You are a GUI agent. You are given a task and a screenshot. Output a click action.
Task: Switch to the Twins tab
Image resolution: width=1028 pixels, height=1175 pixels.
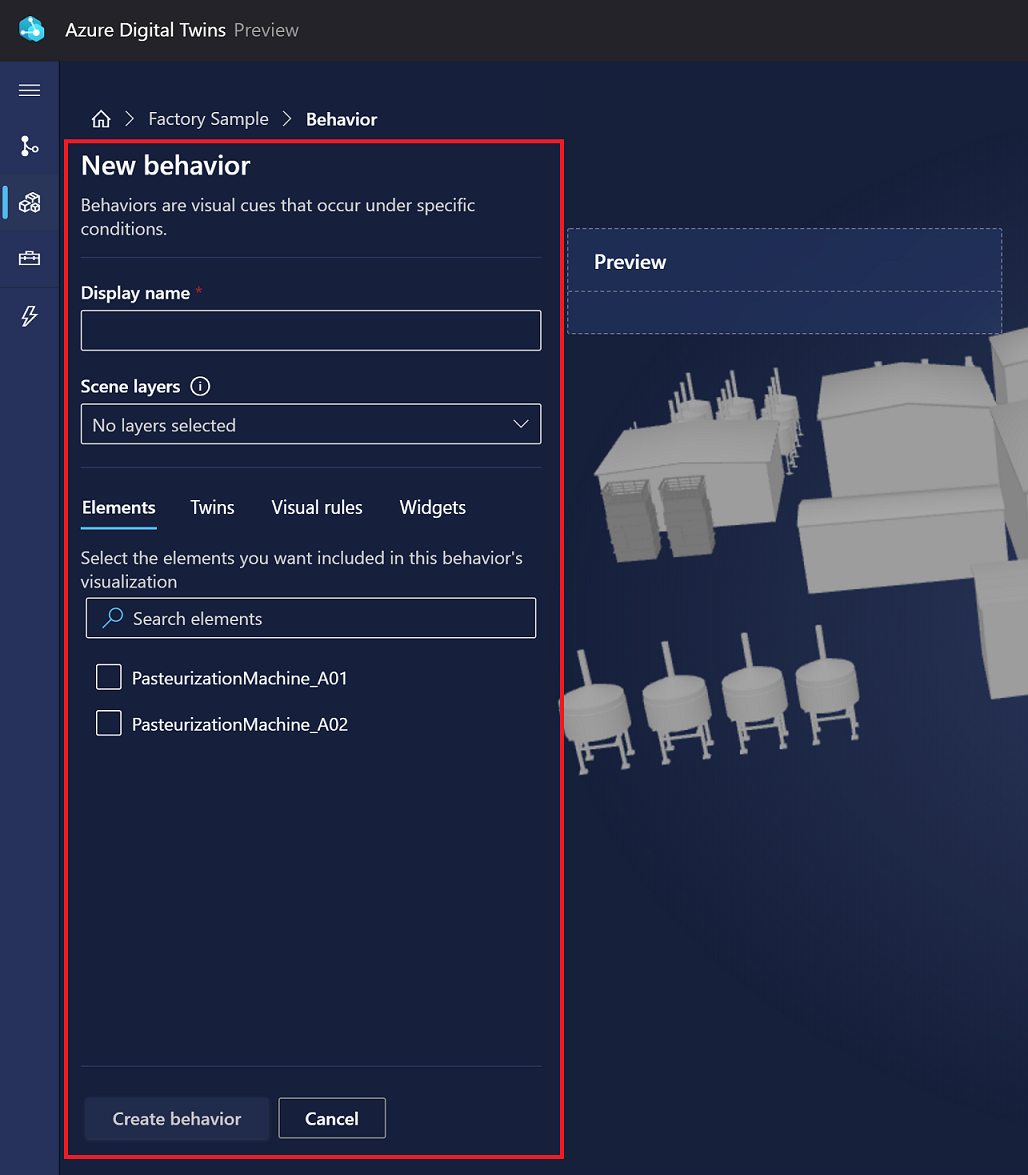pos(212,508)
